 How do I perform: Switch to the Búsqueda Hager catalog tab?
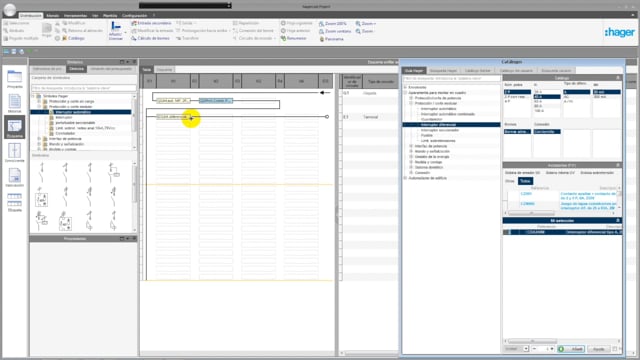tap(443, 71)
